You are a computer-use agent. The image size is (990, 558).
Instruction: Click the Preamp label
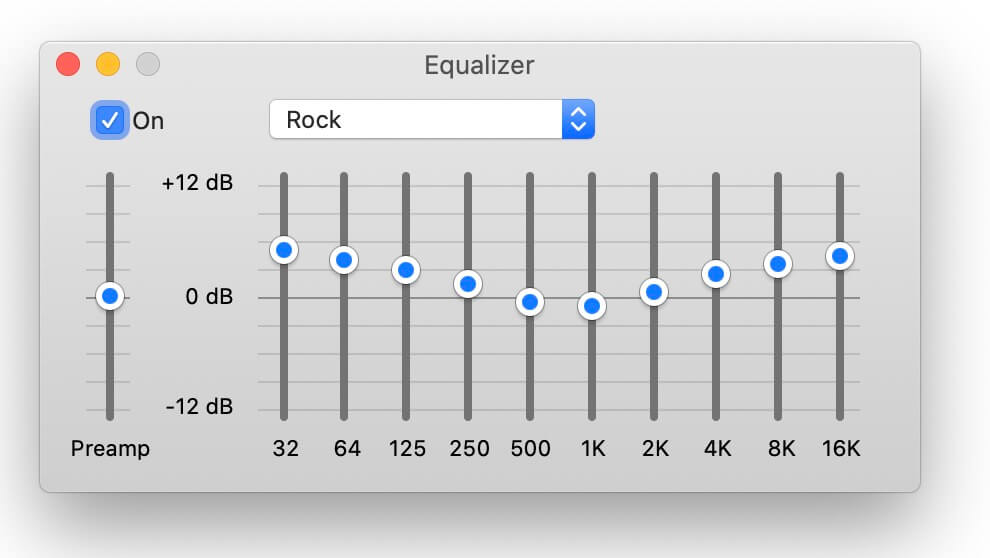[x=110, y=448]
